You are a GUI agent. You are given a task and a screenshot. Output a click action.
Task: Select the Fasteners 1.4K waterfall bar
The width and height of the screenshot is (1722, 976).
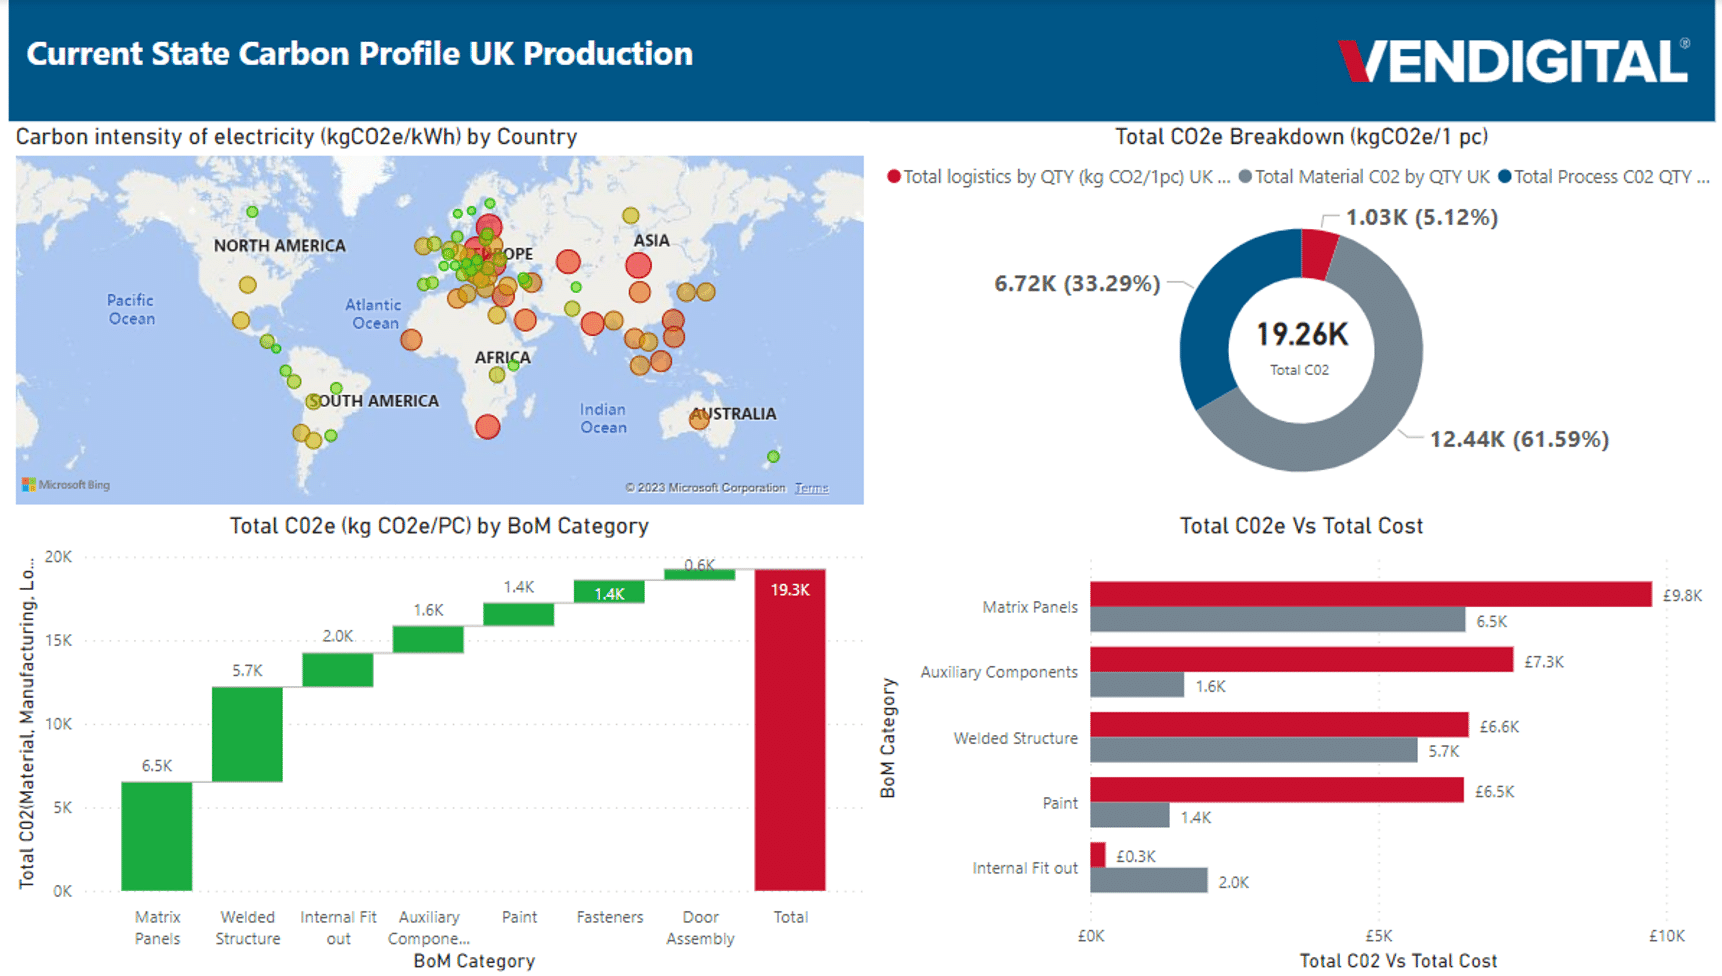pos(609,592)
